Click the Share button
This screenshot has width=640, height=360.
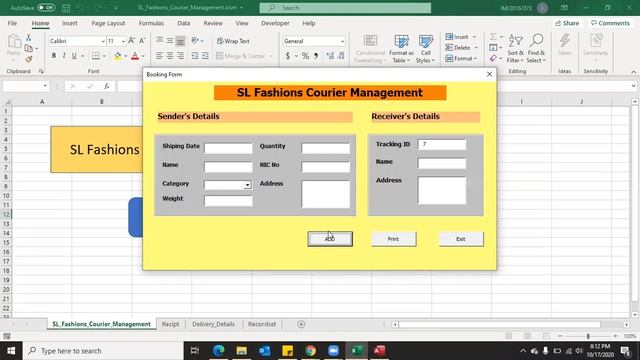pos(567,23)
